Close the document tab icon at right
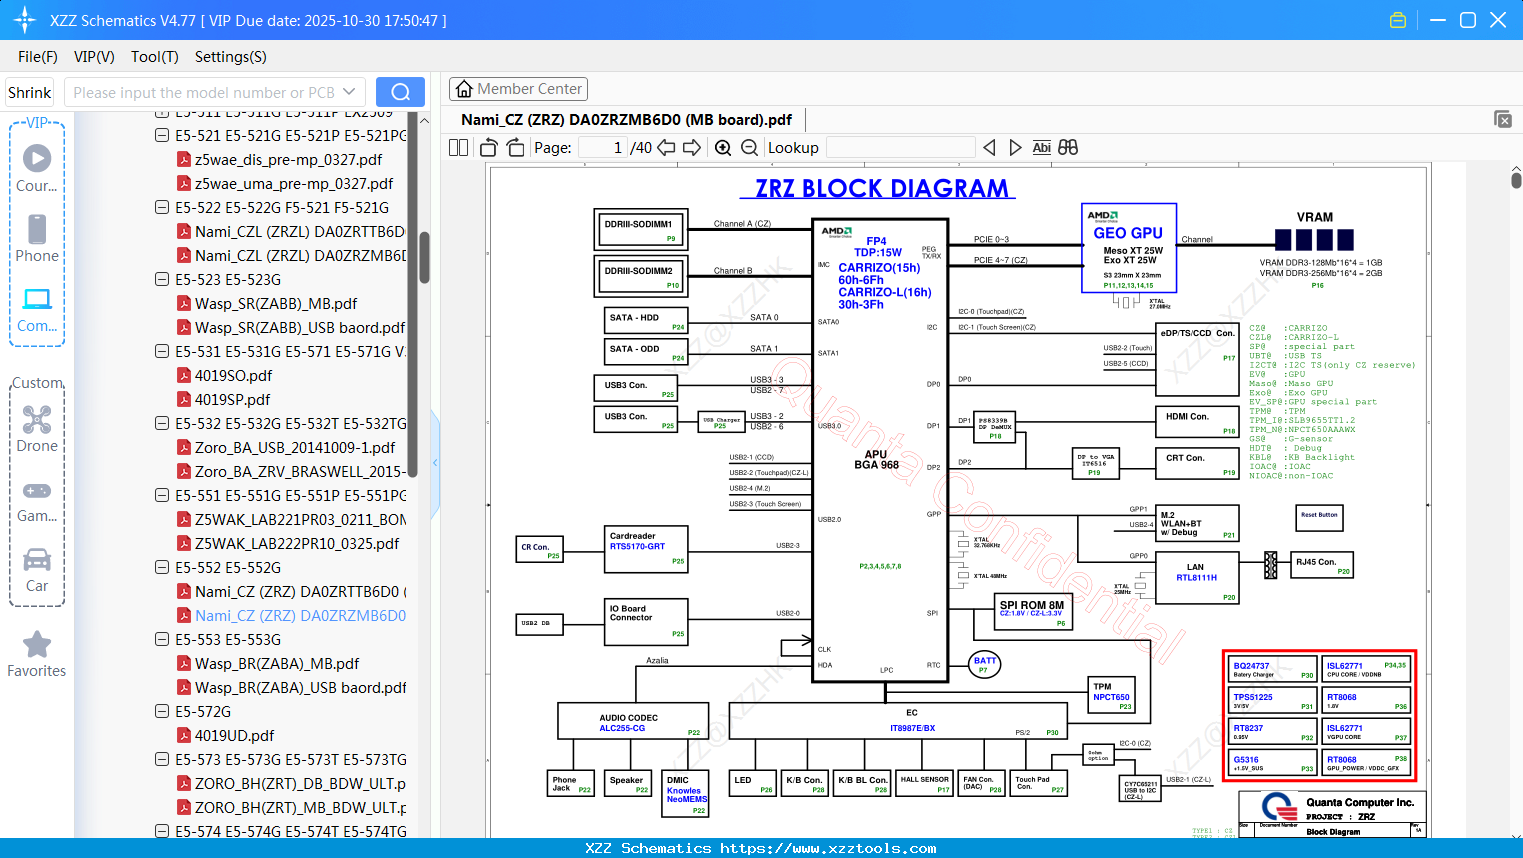Screen dimensions: 1523x858 (x=1503, y=119)
